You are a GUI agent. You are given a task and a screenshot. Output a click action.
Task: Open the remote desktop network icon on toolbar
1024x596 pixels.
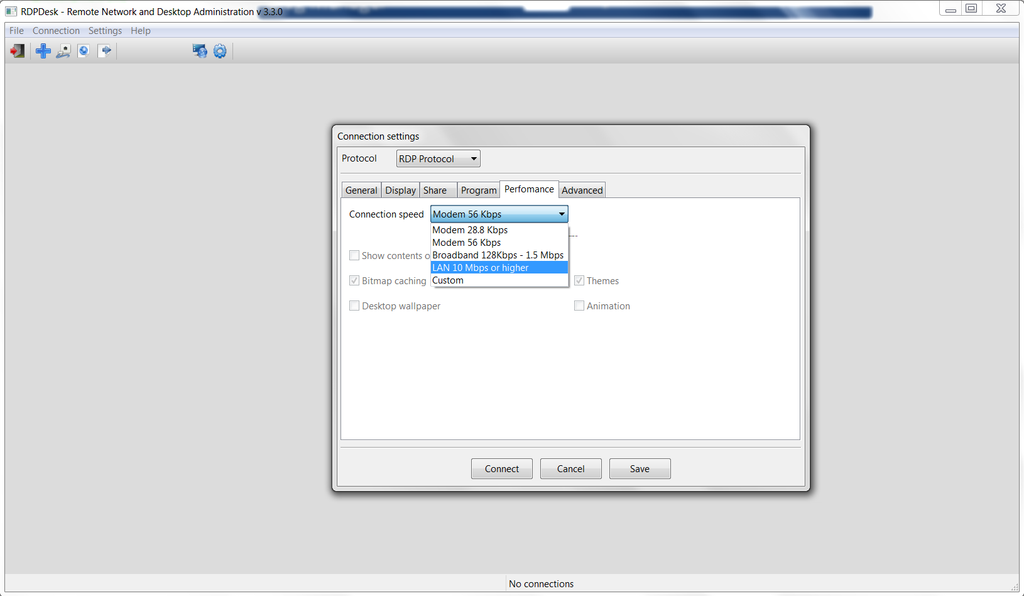point(199,50)
